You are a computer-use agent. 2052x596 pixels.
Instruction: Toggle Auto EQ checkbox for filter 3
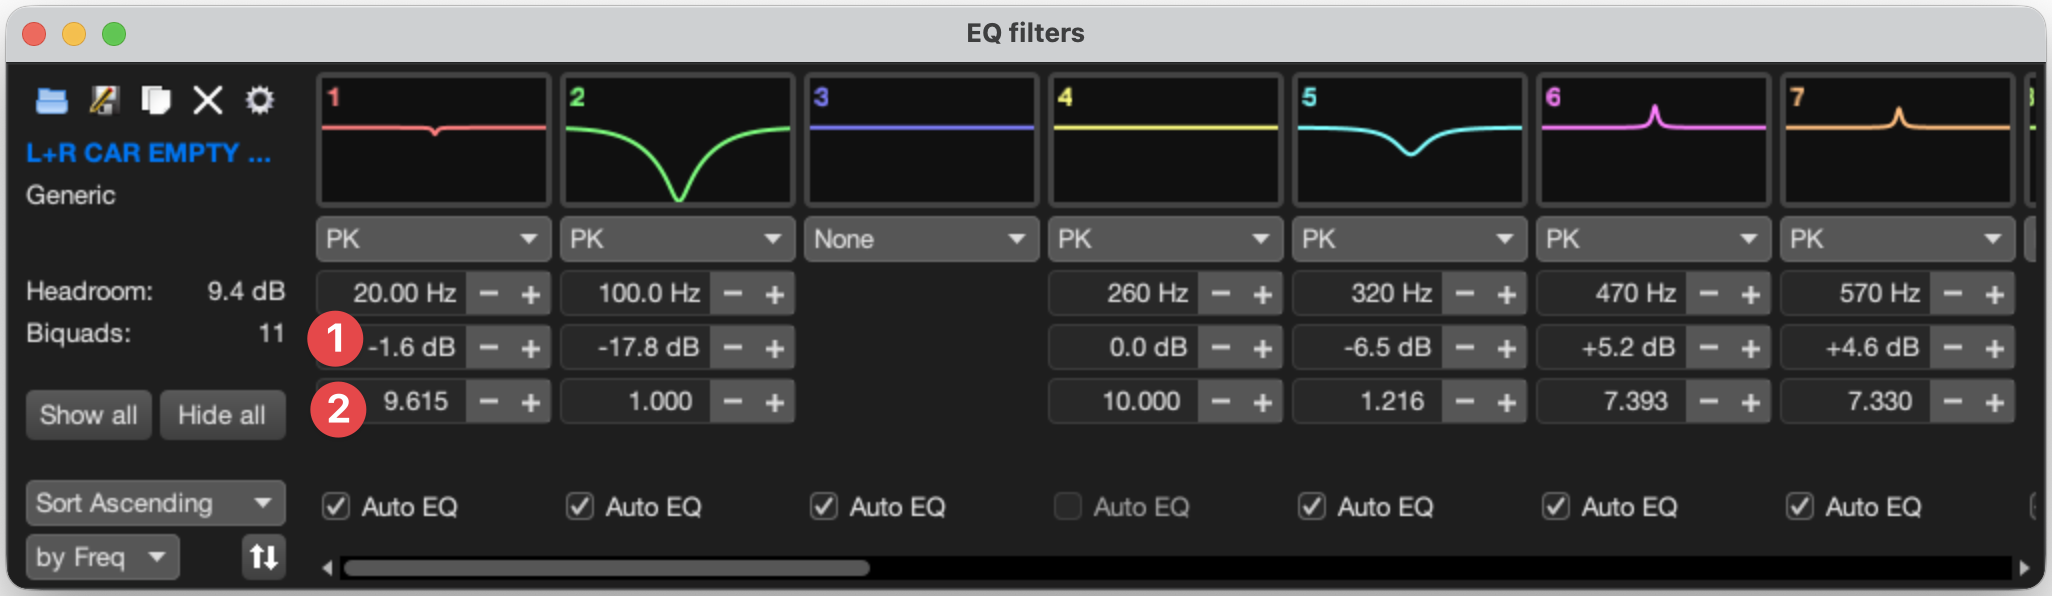pyautogui.click(x=824, y=507)
